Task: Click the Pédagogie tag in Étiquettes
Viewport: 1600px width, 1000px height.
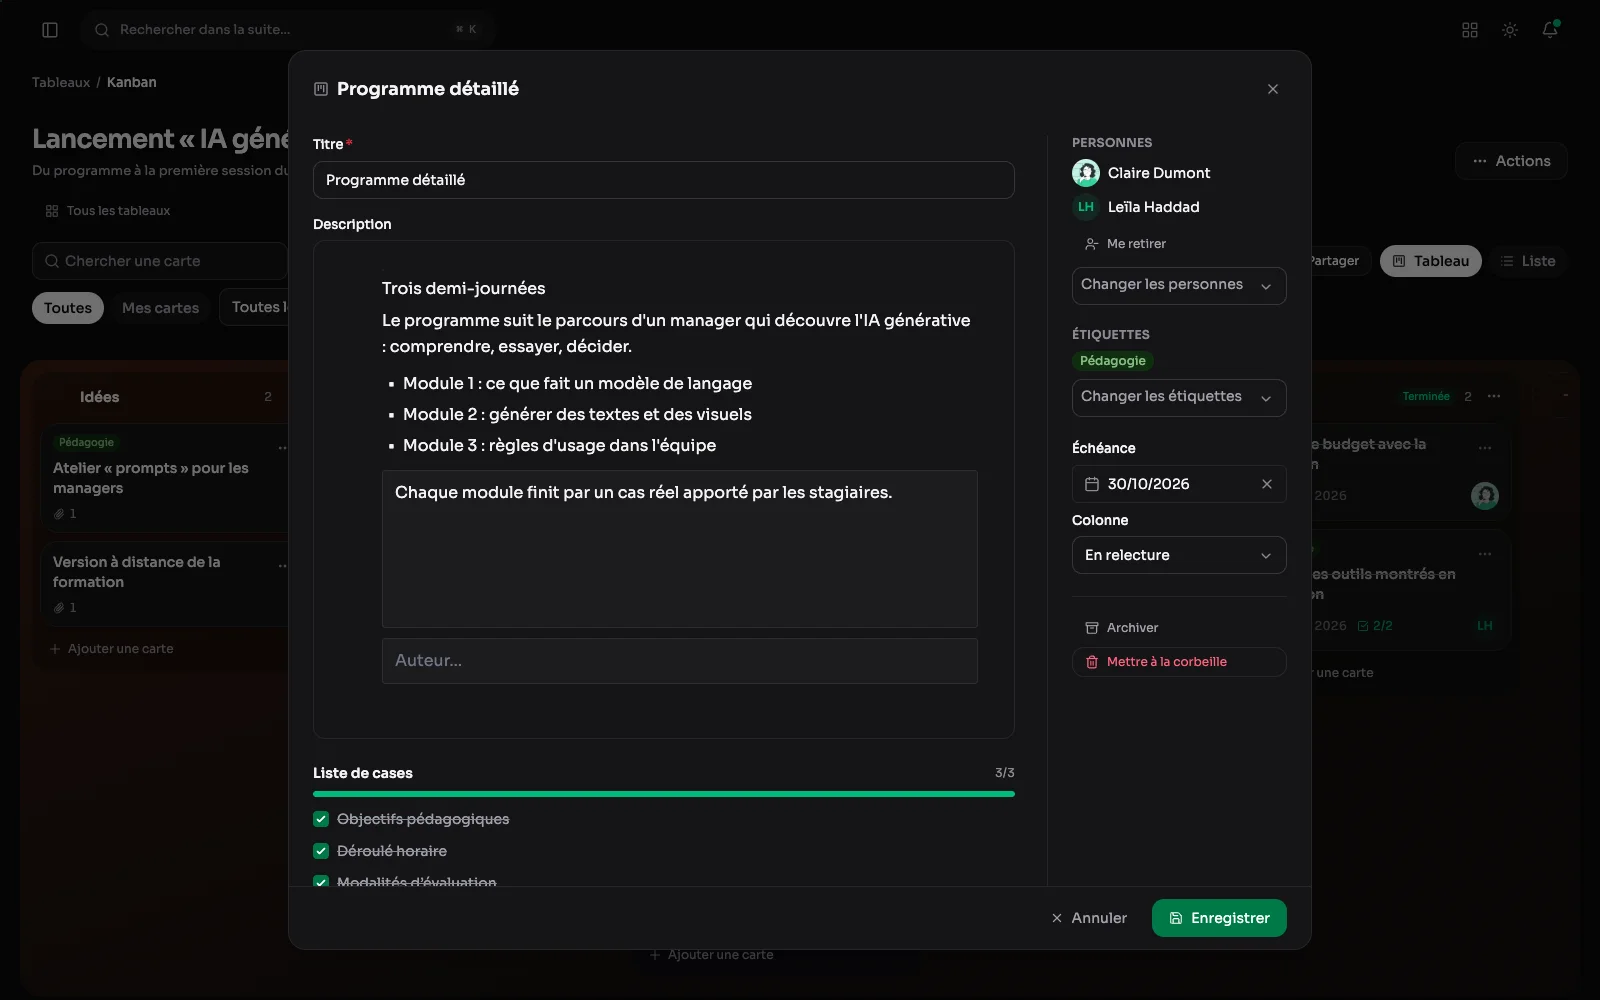Action: click(x=1113, y=361)
